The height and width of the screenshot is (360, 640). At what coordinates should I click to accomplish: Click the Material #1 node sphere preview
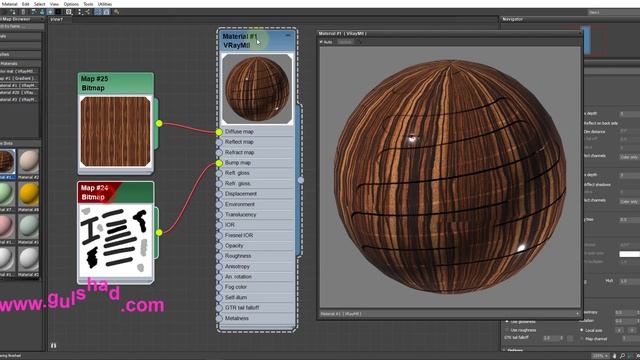257,89
